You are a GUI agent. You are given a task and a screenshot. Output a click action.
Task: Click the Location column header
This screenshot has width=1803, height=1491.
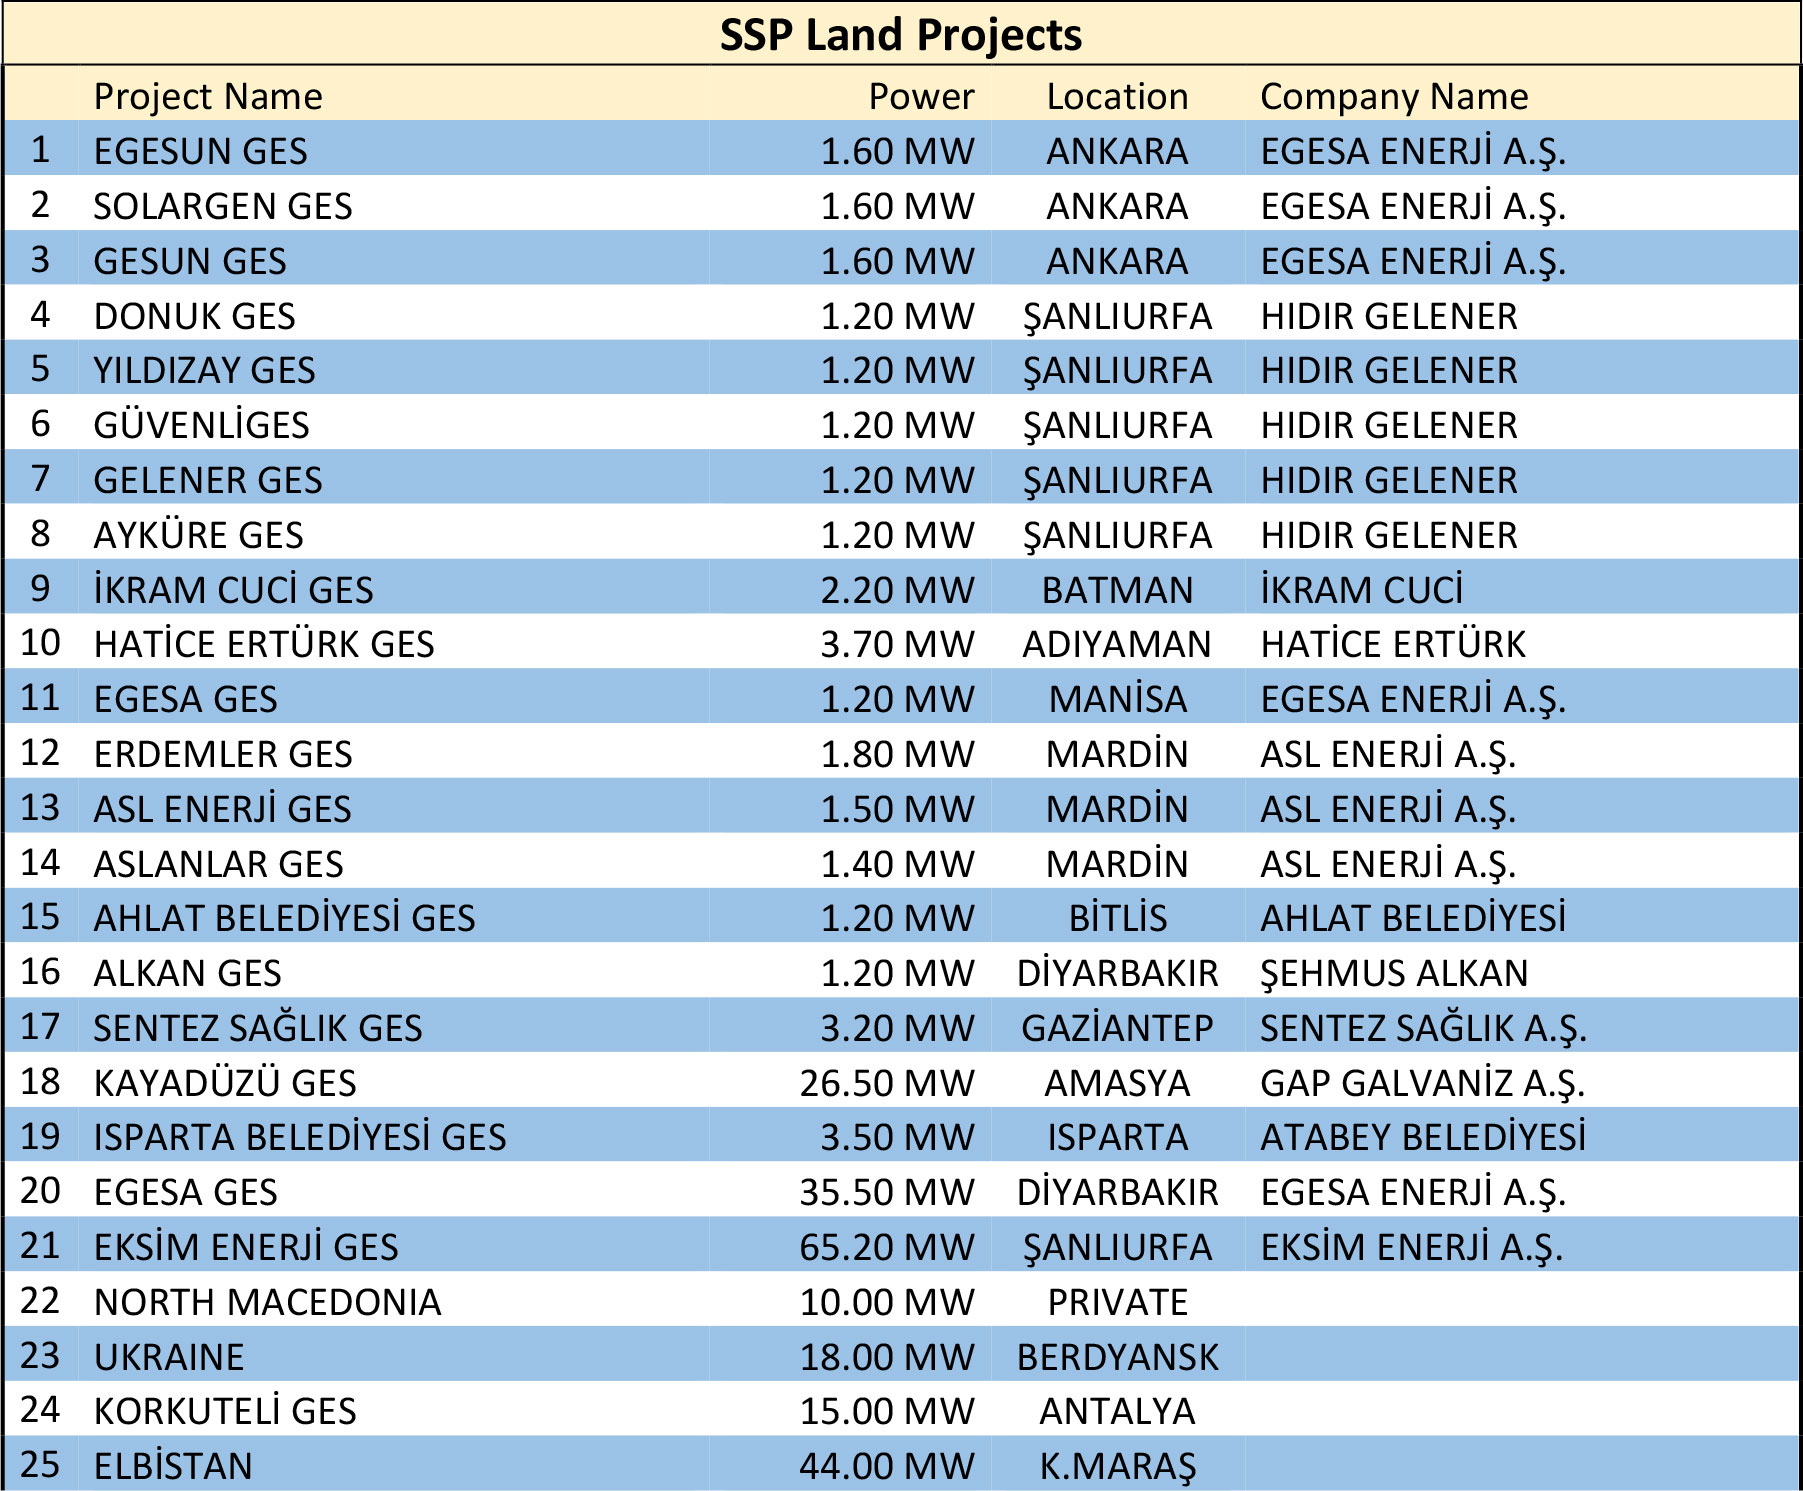pyautogui.click(x=1117, y=97)
